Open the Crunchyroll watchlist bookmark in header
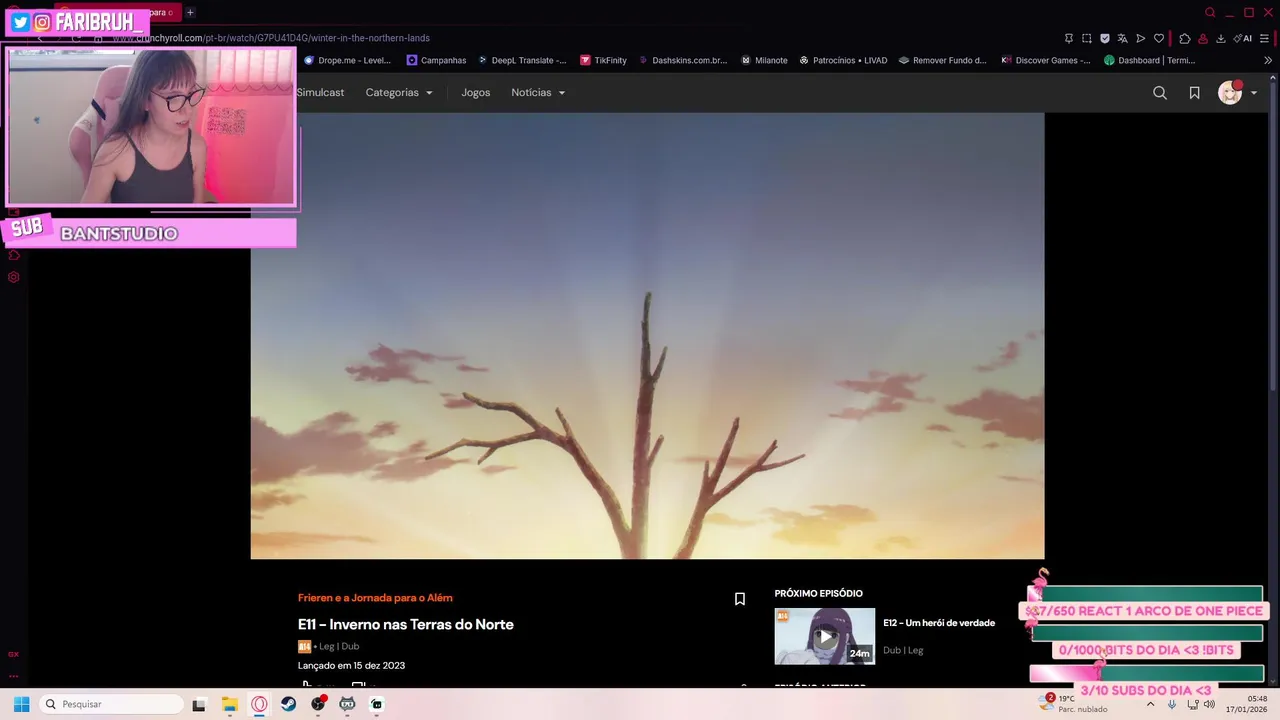The height and width of the screenshot is (720, 1280). point(1194,92)
